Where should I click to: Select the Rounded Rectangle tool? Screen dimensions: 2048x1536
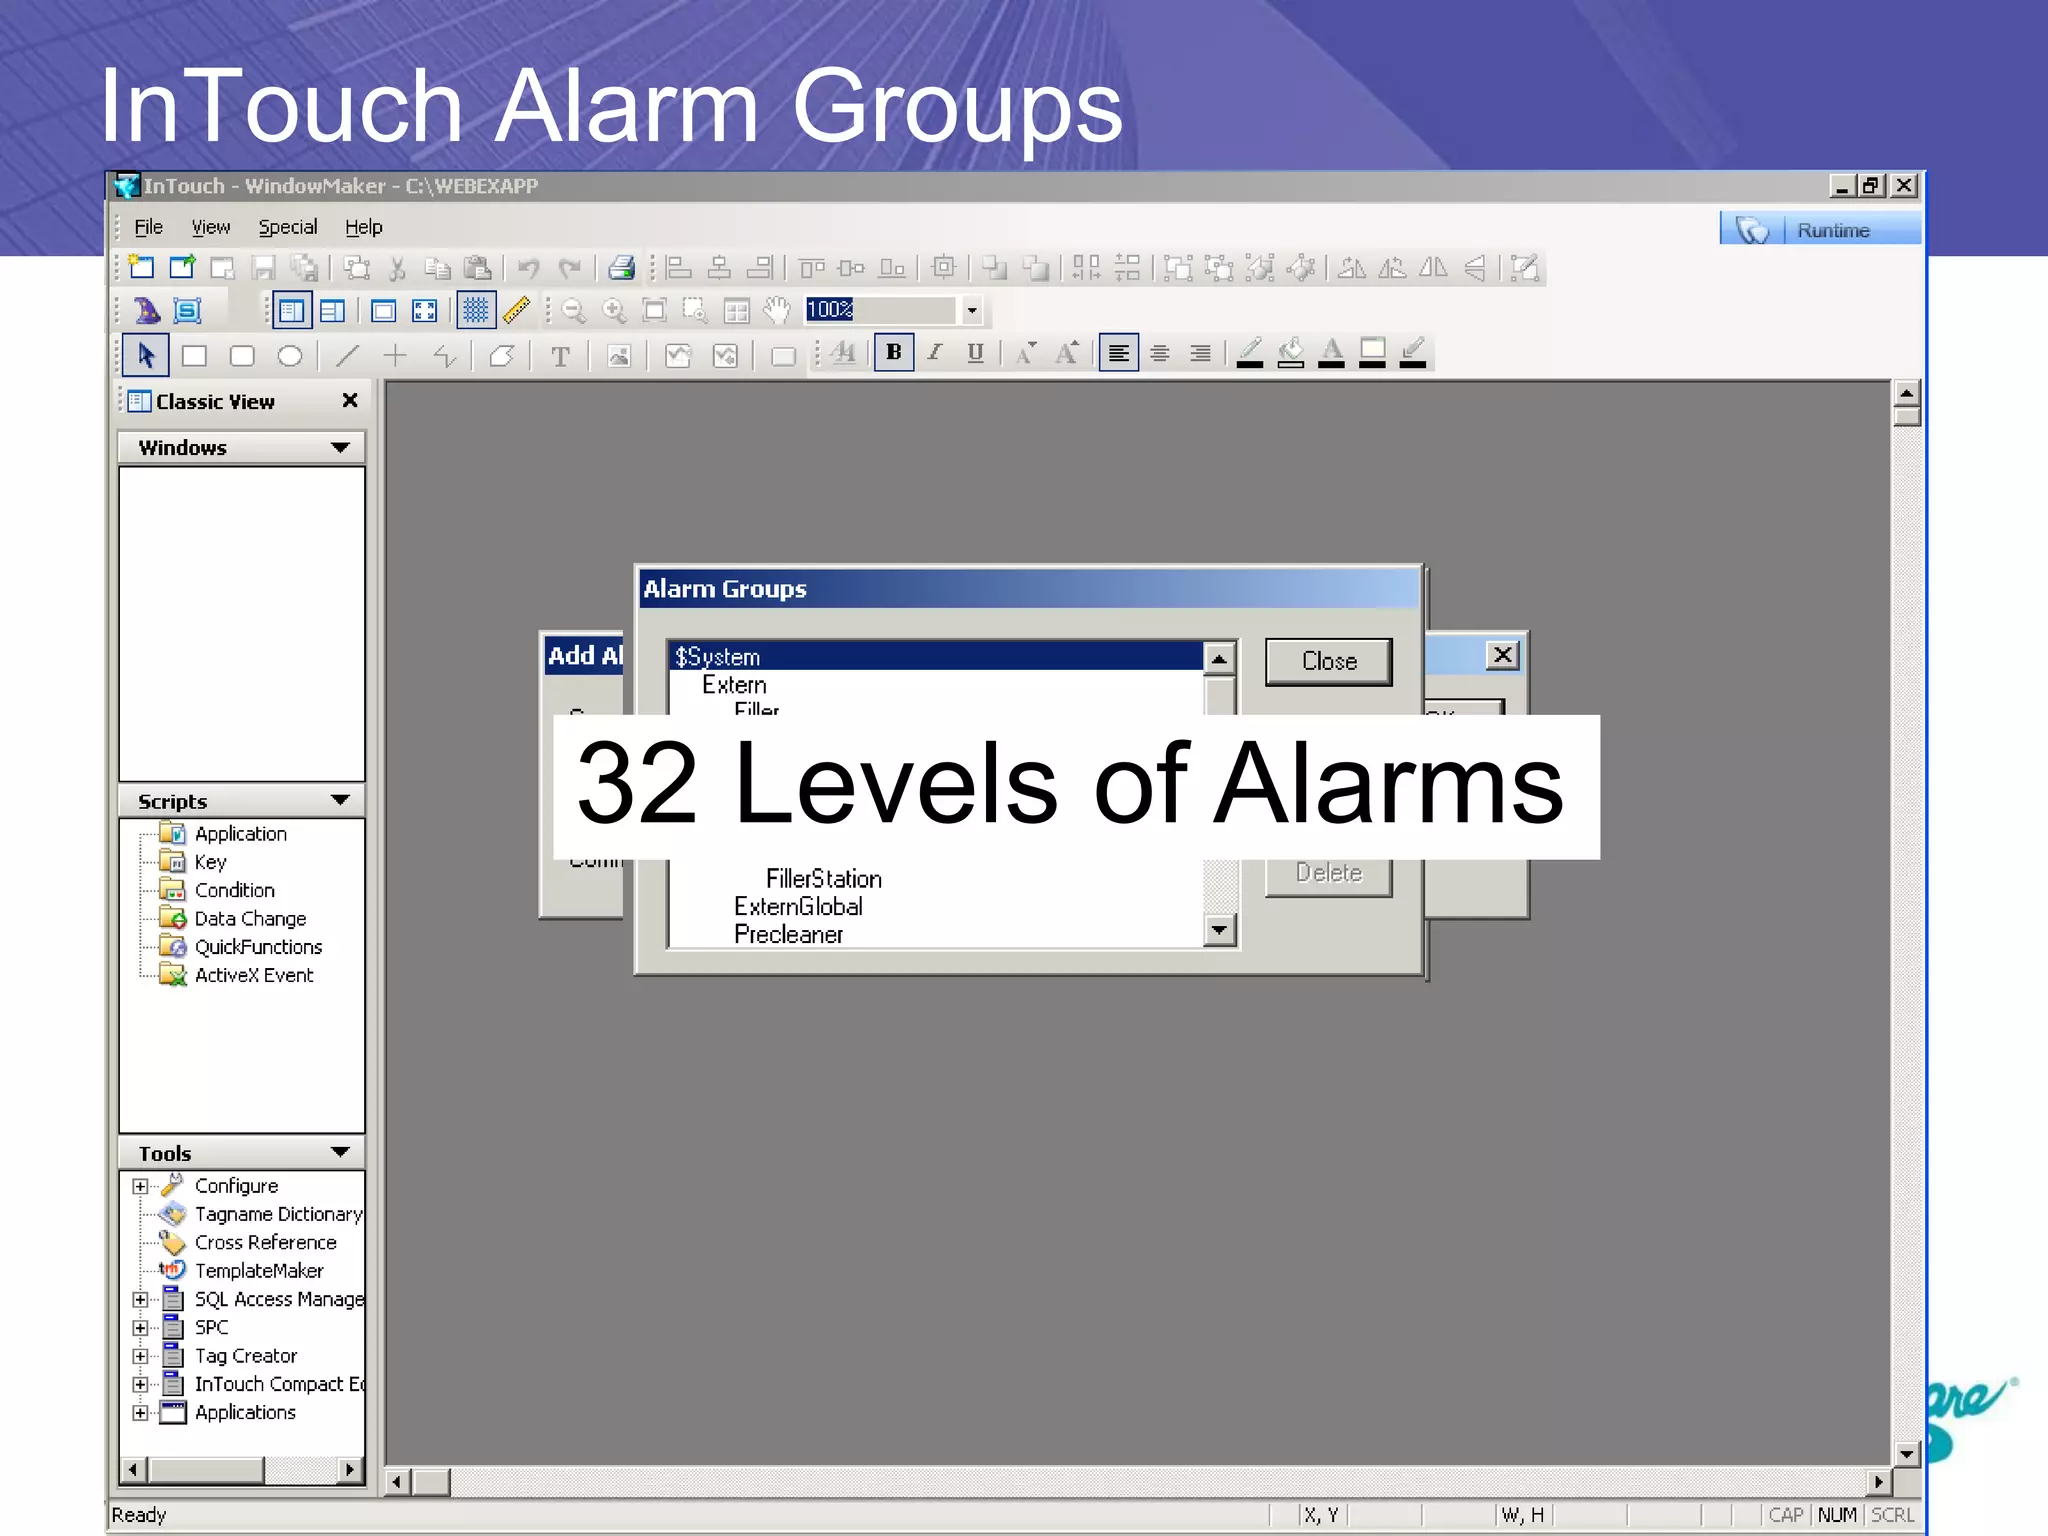(242, 355)
